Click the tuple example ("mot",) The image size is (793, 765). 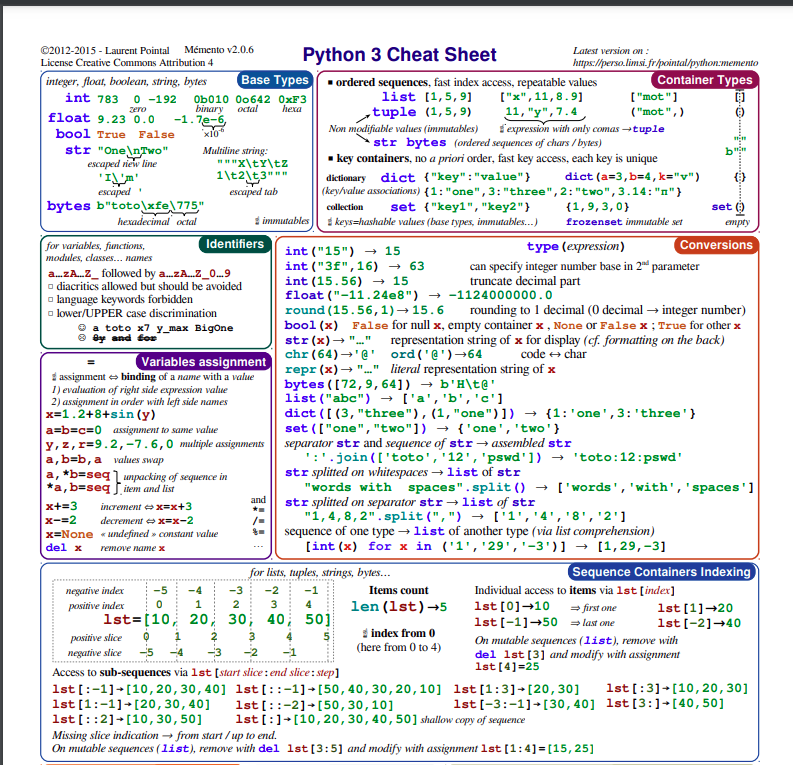(657, 112)
